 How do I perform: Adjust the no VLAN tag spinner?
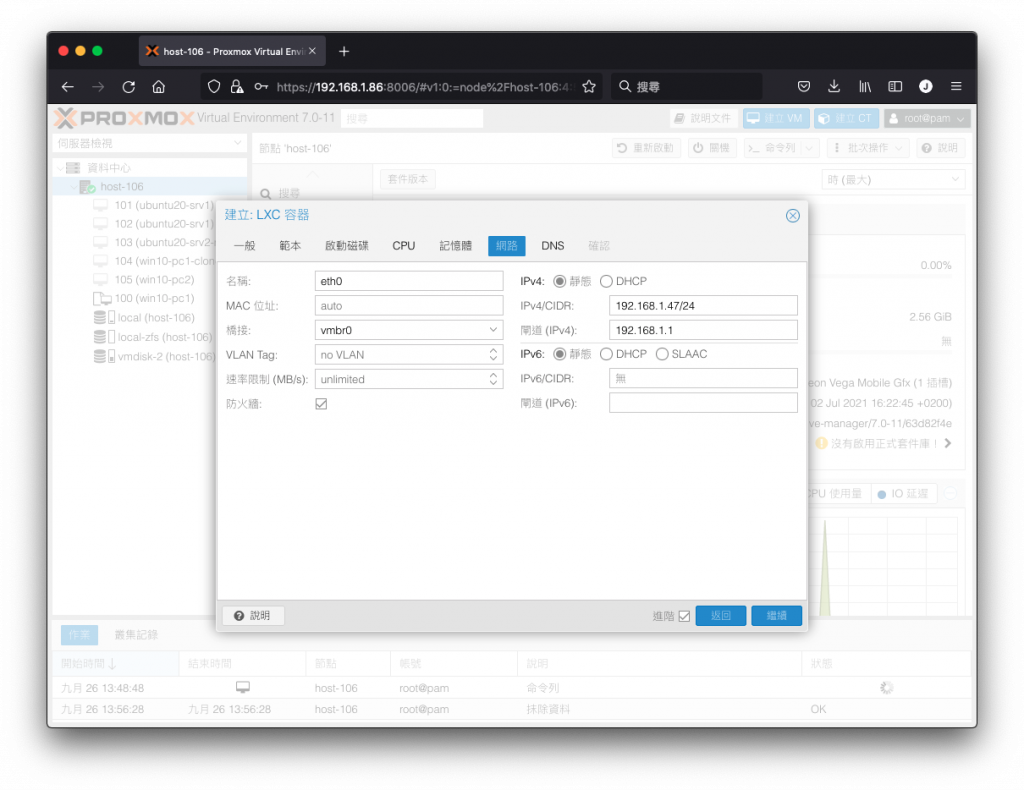pyautogui.click(x=493, y=355)
